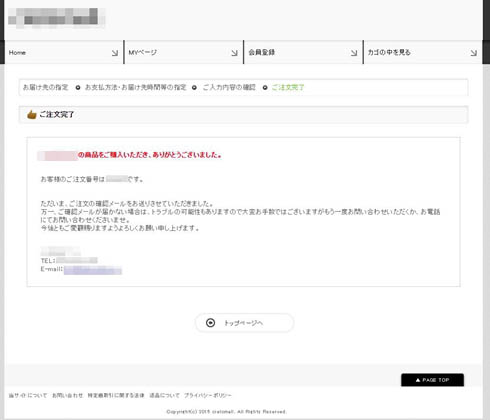Click the arrow icon beside 会員登録
This screenshot has height=420, width=490.
click(354, 53)
